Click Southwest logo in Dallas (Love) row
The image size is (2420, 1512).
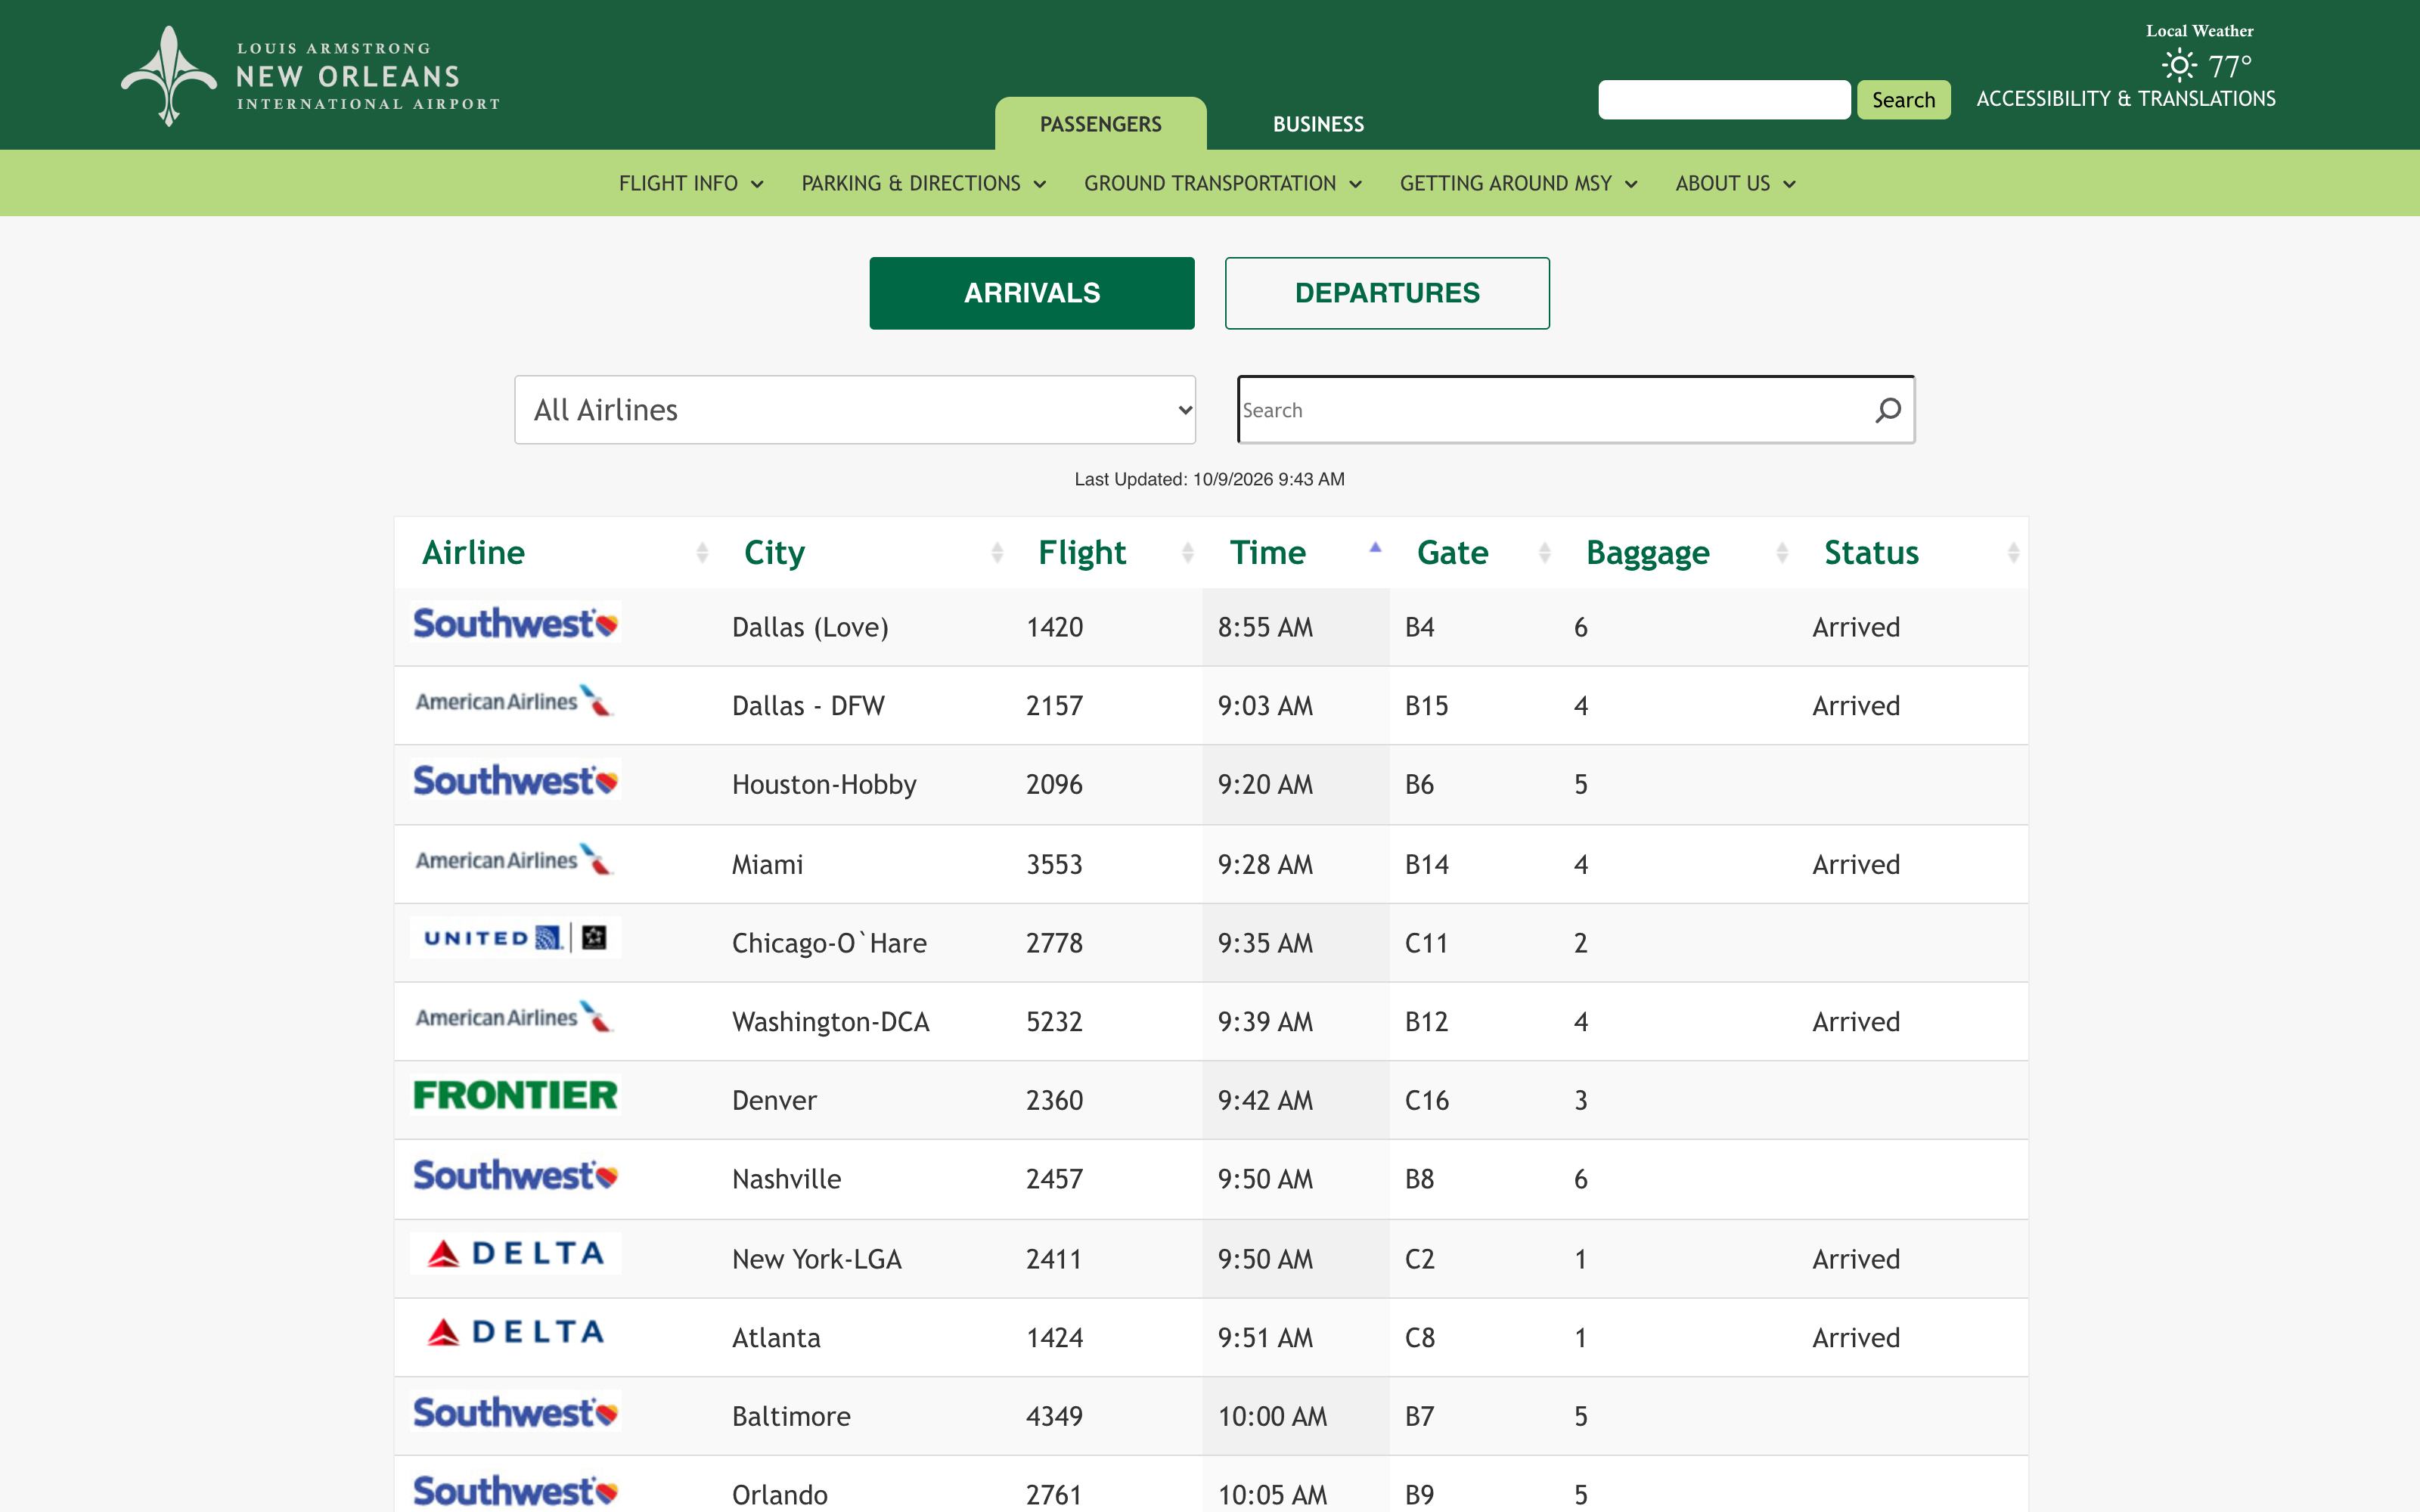pos(515,622)
